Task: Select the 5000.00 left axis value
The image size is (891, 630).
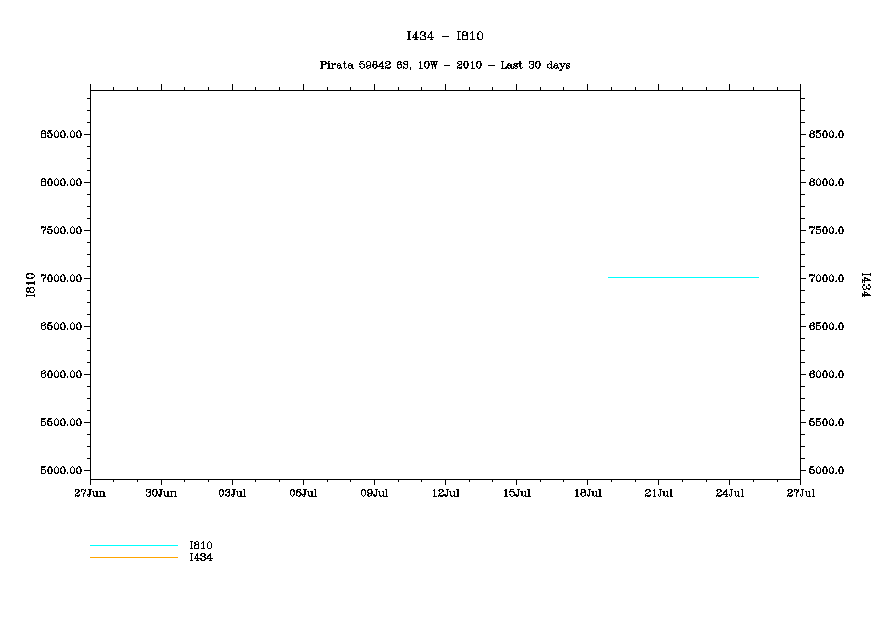Action: pos(61,471)
